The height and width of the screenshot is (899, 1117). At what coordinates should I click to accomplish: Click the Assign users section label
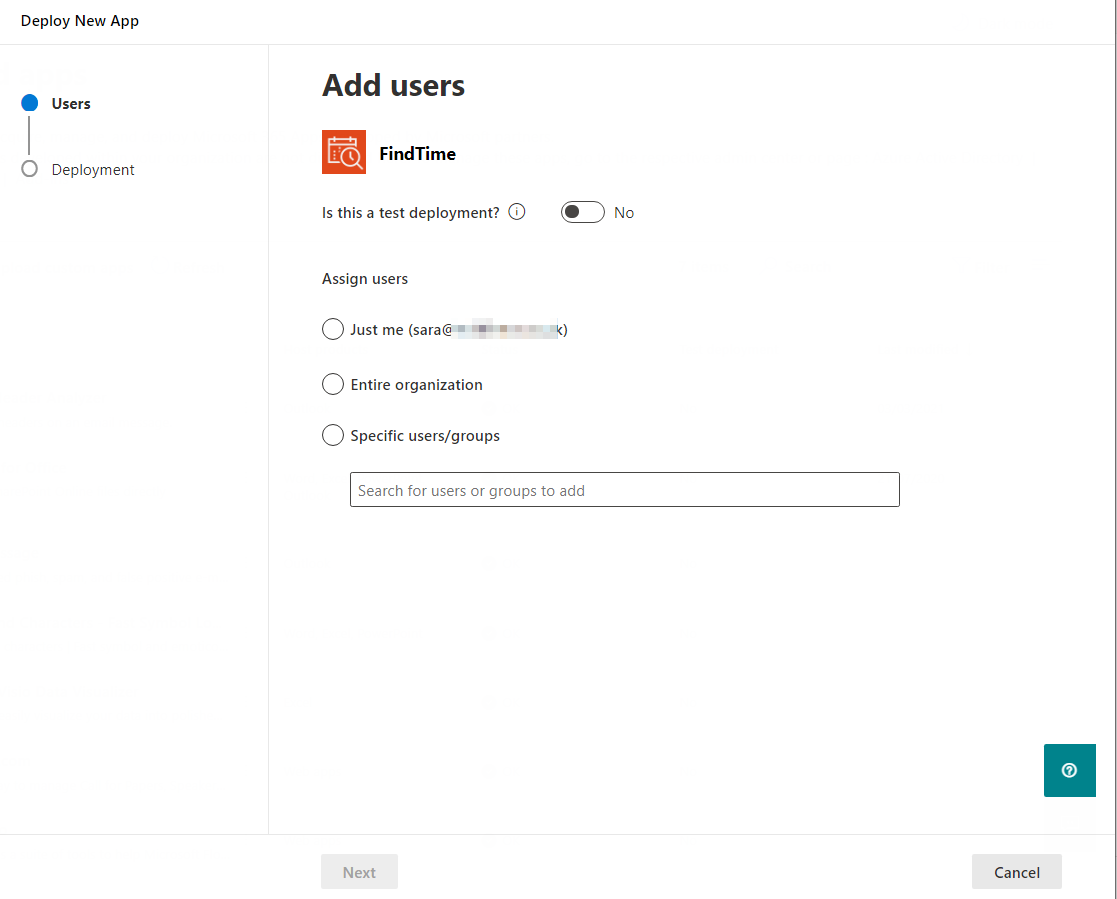pos(365,279)
